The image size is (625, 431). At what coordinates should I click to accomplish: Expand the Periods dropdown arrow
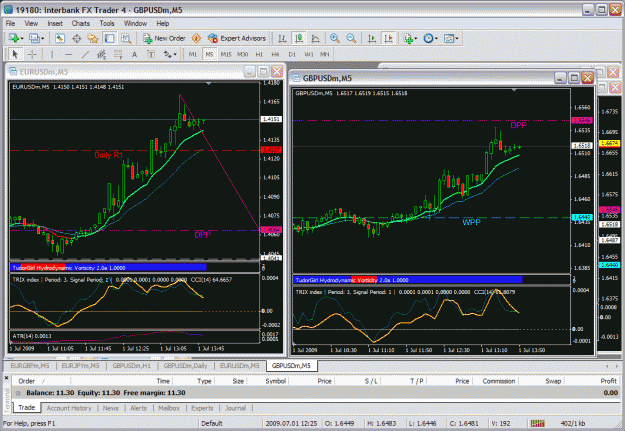pos(436,39)
